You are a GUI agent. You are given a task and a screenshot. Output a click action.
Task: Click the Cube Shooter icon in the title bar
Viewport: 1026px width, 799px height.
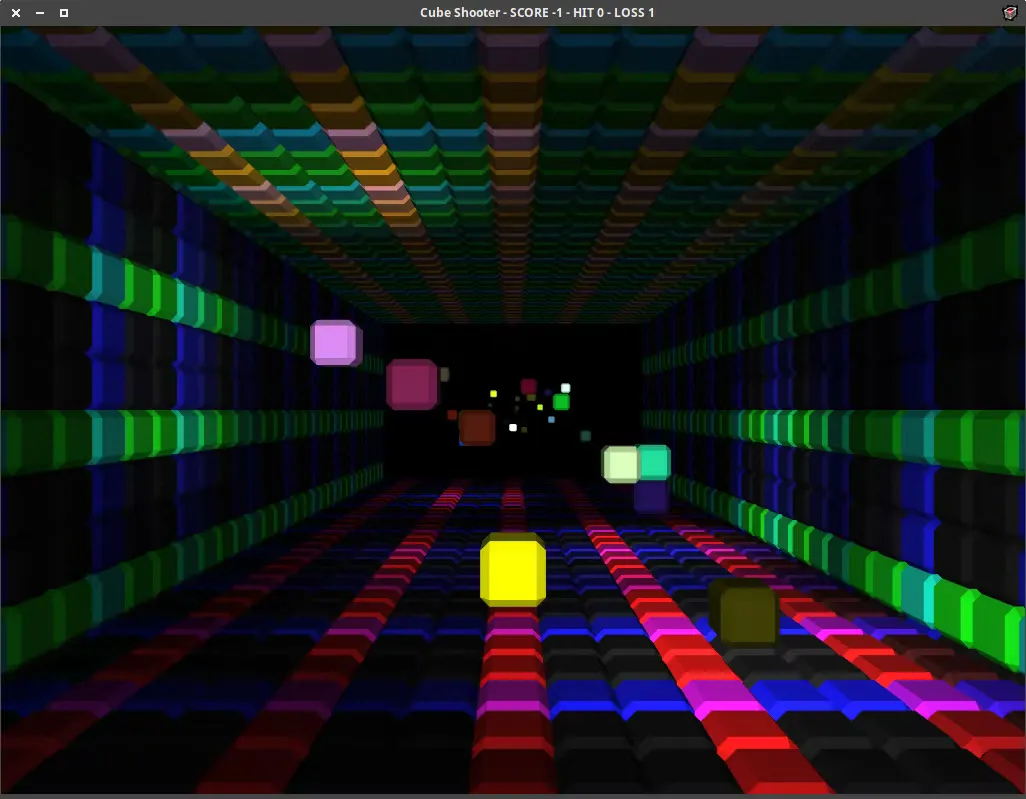pyautogui.click(x=1010, y=12)
